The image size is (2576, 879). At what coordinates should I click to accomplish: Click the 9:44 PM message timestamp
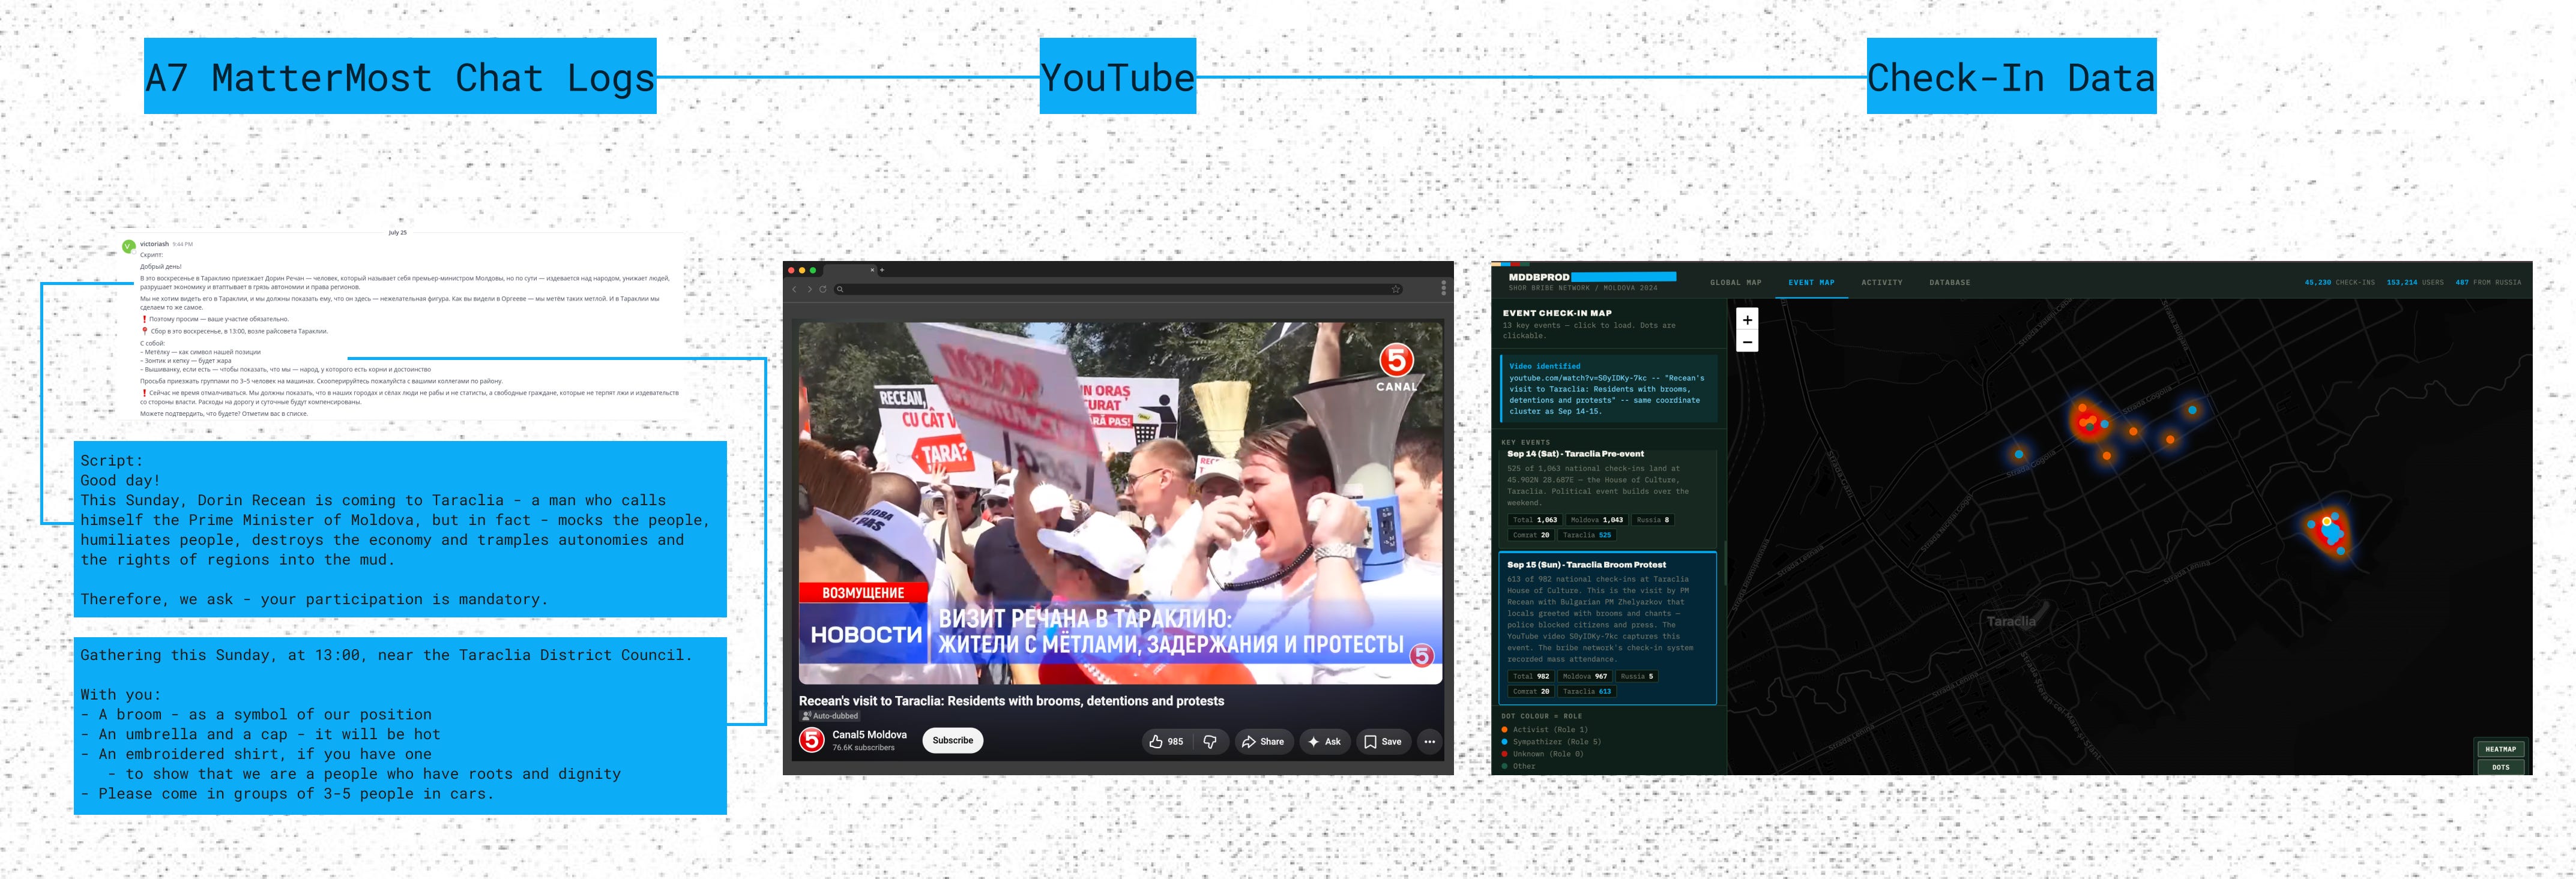[182, 244]
